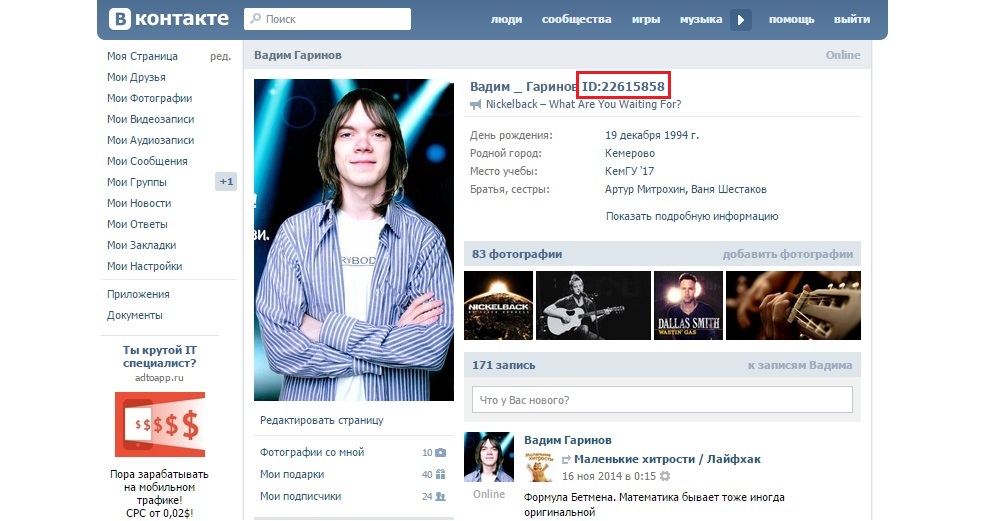Click the gear icon beside the post date

coord(665,477)
